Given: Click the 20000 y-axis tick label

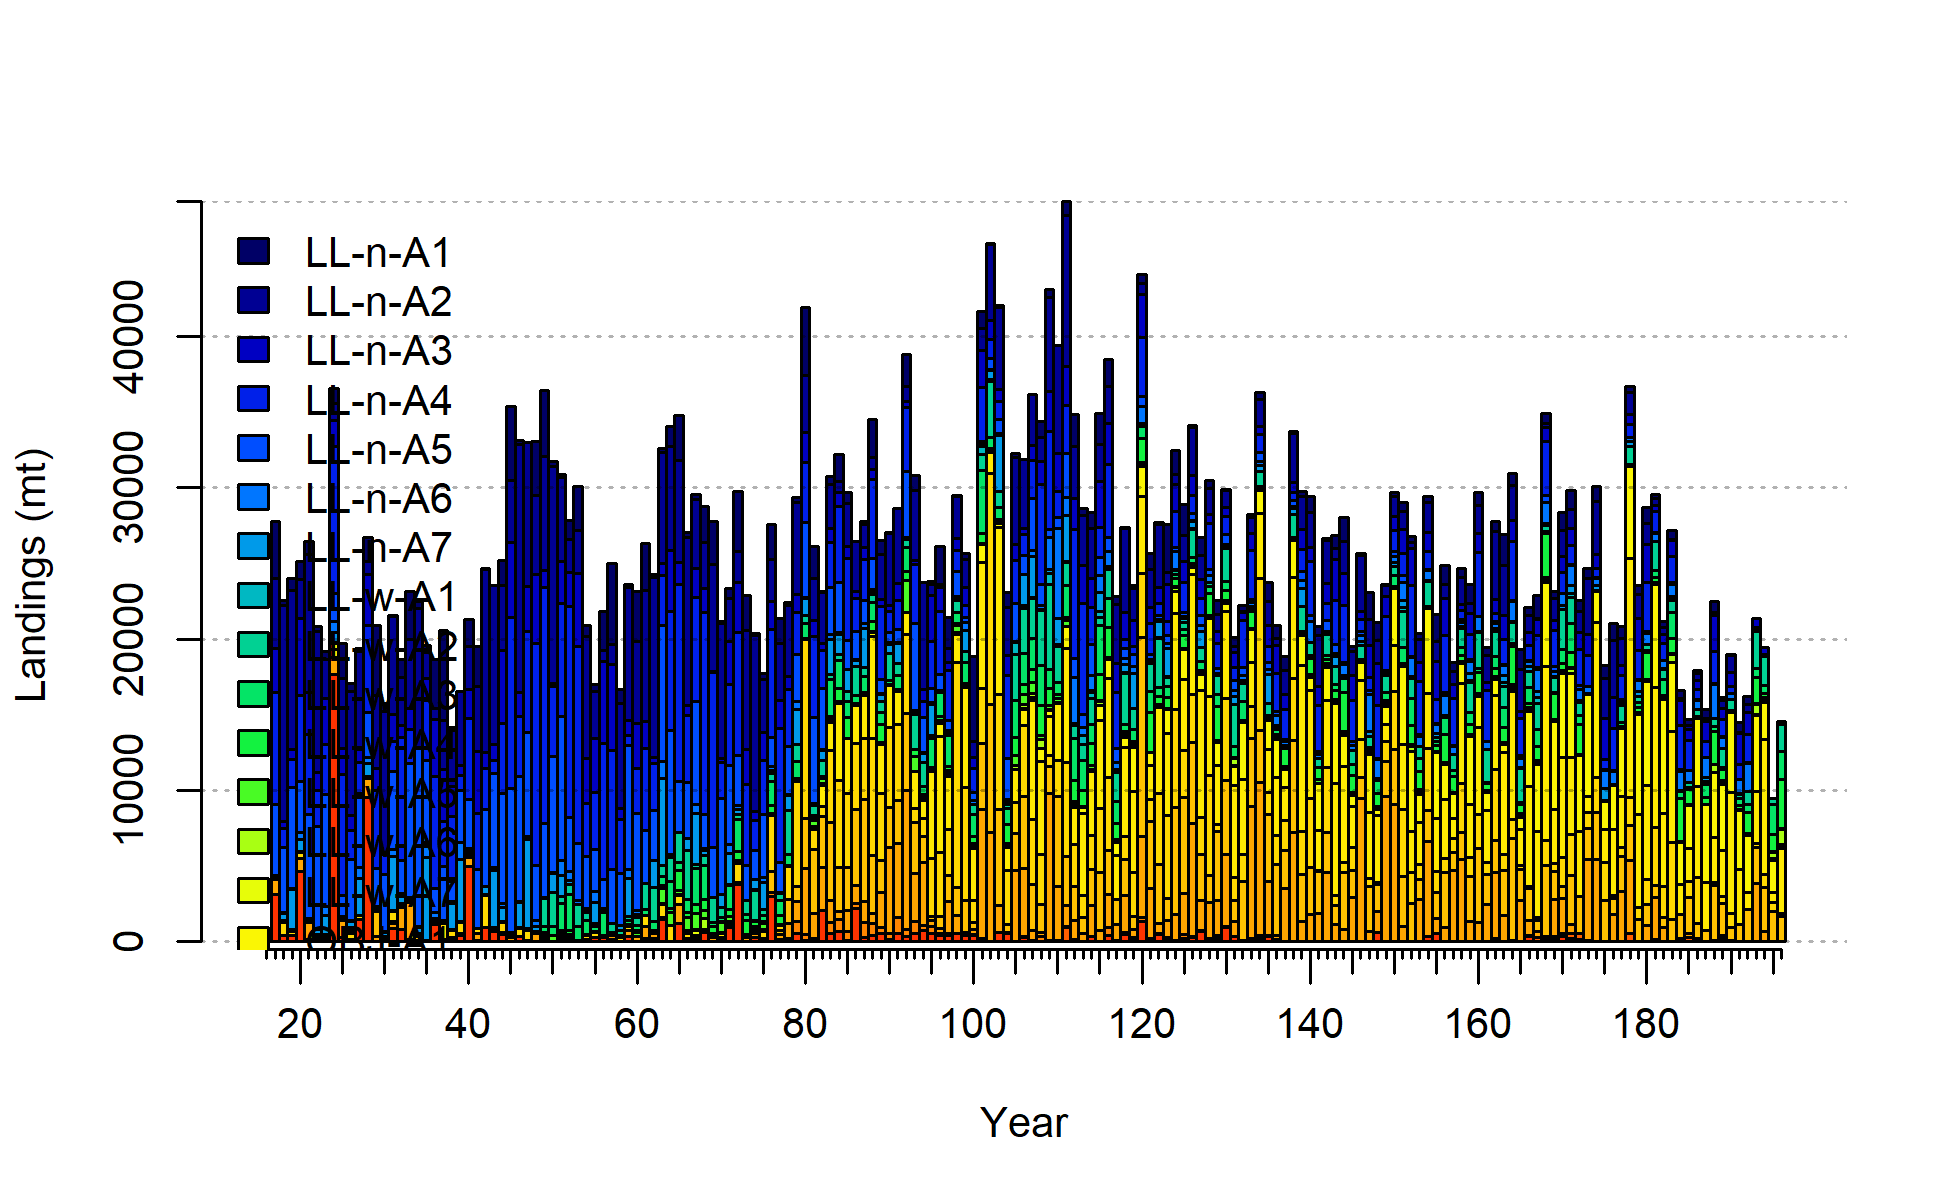Looking at the screenshot, I should tap(128, 639).
